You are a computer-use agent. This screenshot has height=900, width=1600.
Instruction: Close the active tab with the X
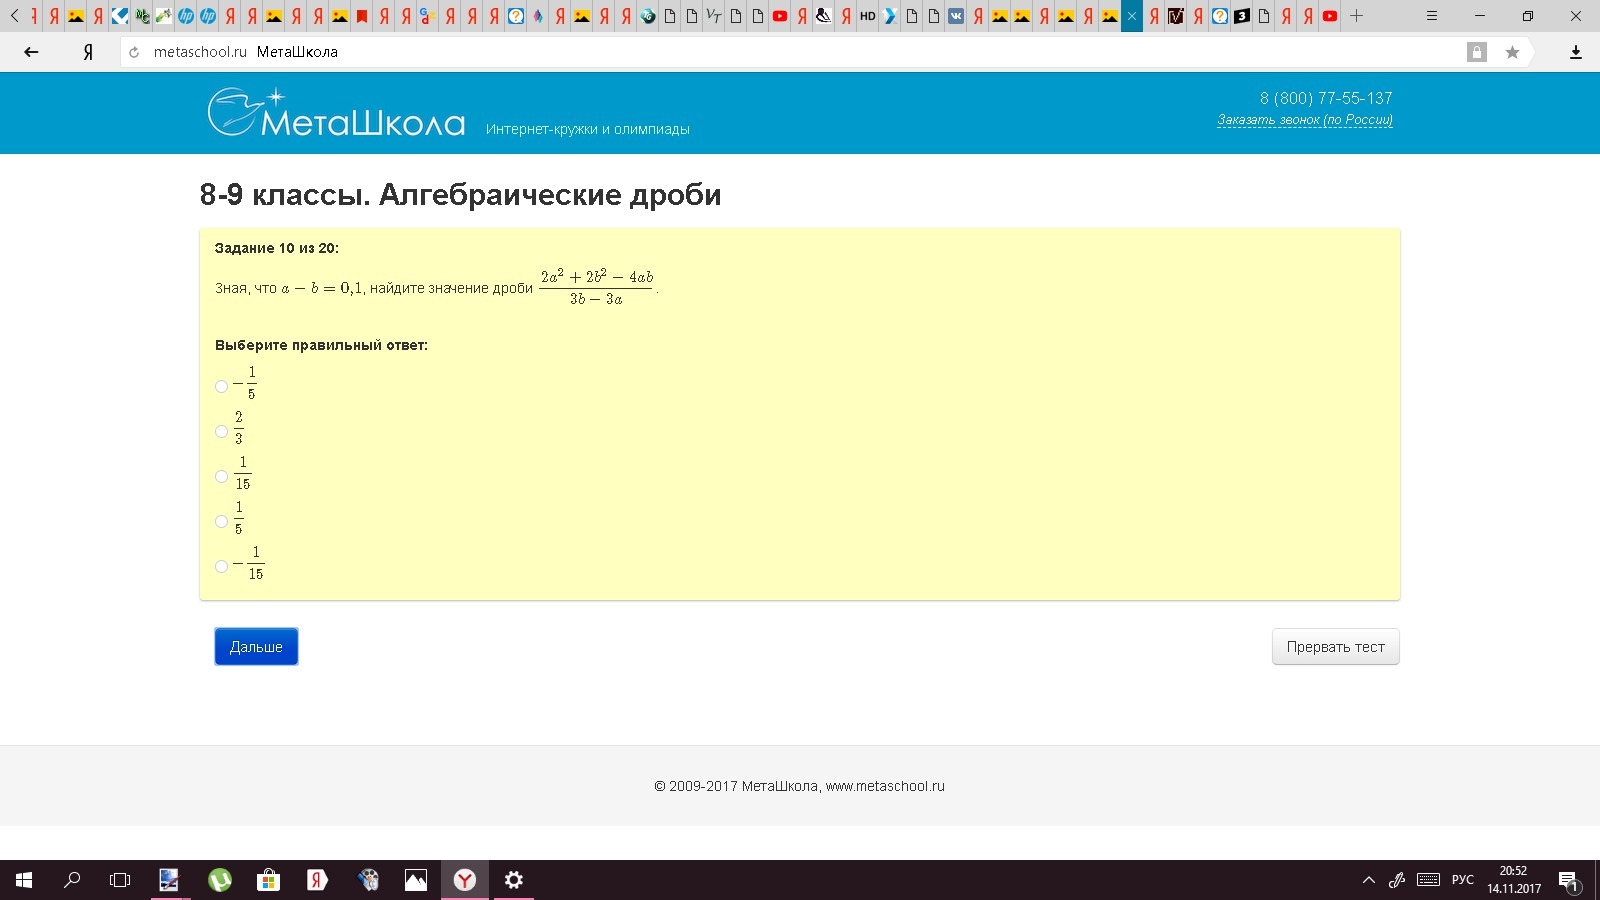point(1132,16)
